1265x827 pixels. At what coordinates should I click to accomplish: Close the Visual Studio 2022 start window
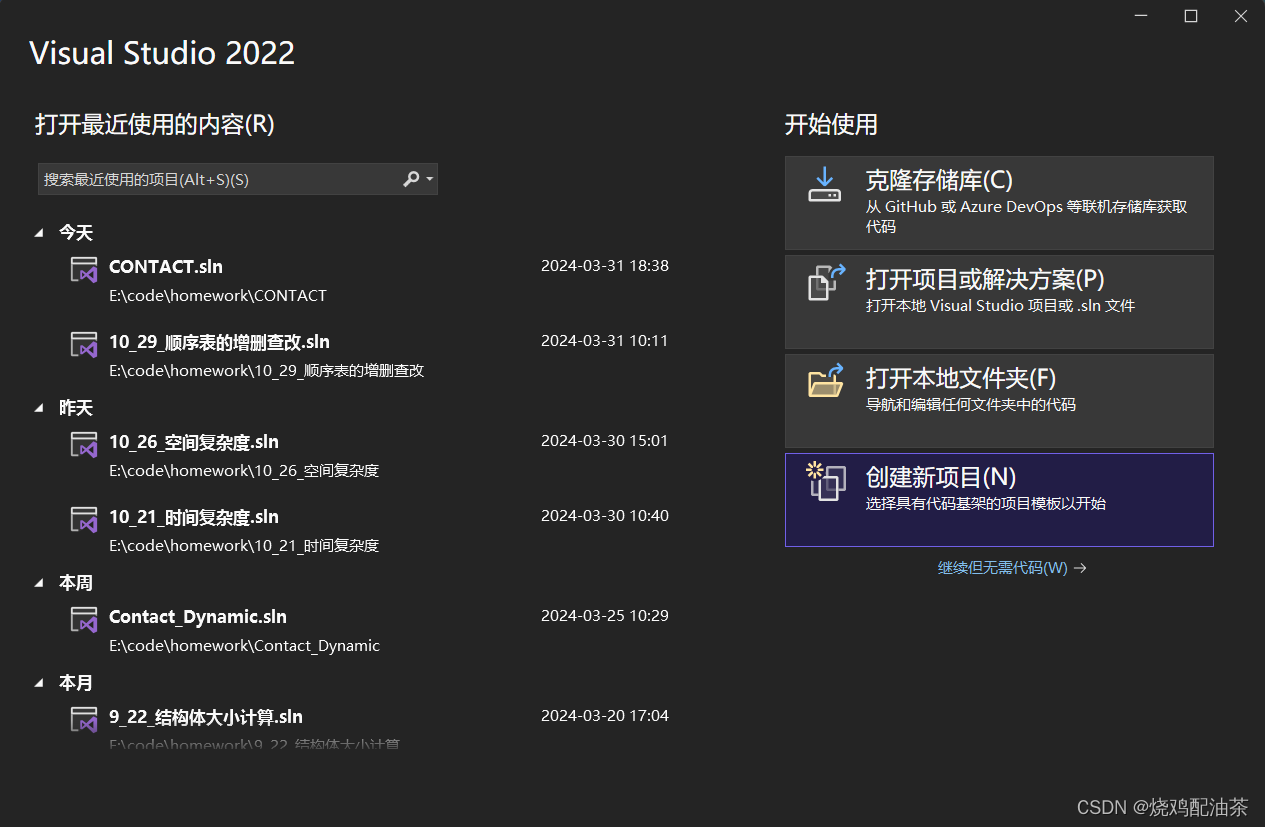[x=1240, y=16]
